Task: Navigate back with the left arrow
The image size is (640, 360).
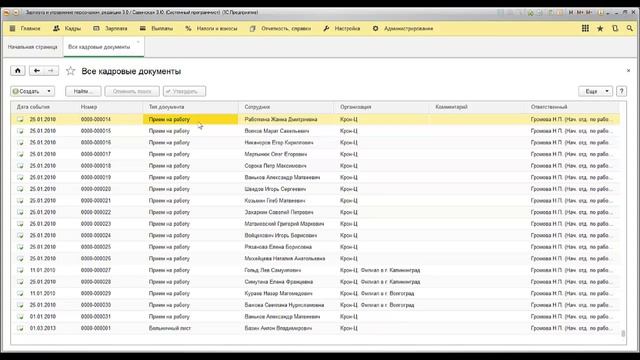Action: tap(37, 71)
